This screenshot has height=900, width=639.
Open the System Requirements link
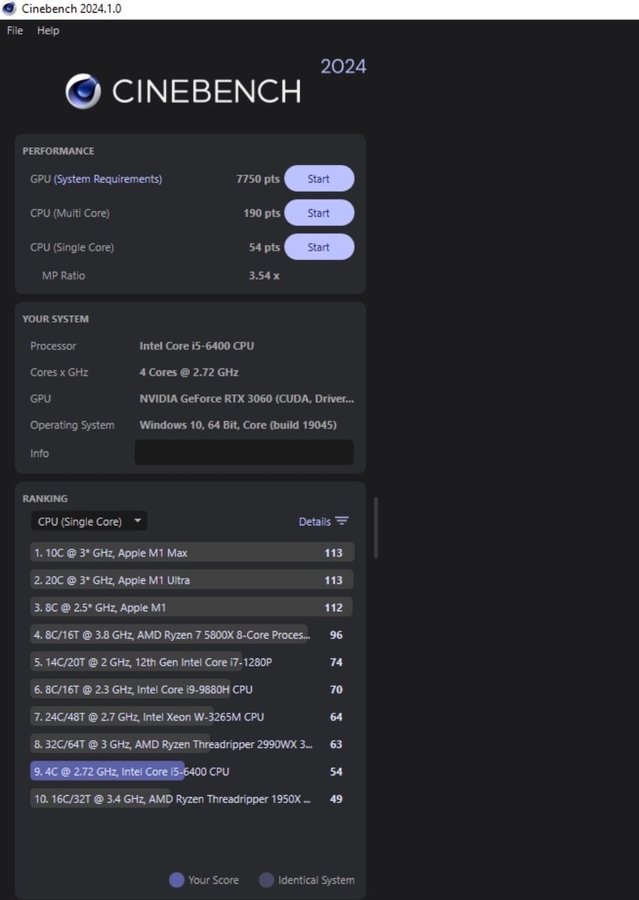108,179
